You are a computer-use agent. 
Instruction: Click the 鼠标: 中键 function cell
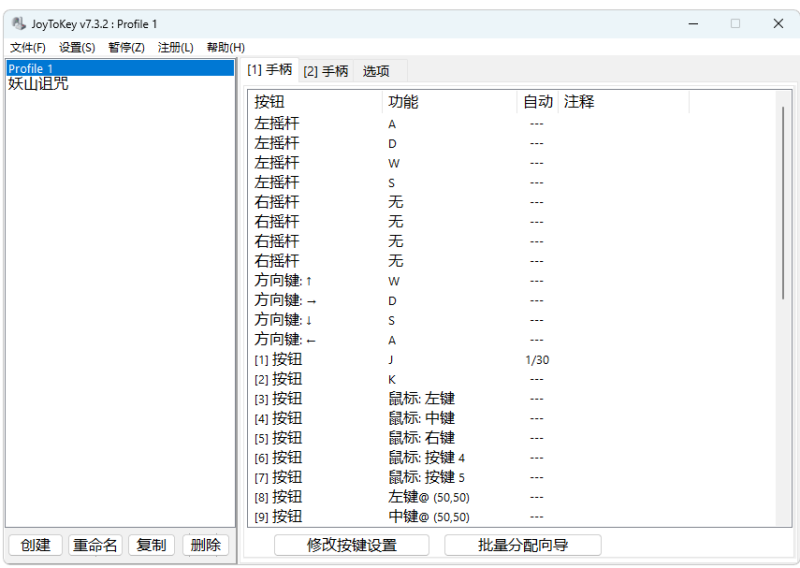pyautogui.click(x=421, y=418)
